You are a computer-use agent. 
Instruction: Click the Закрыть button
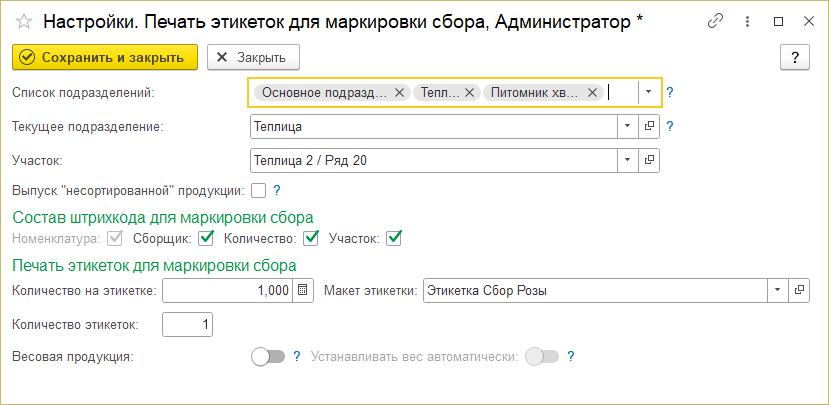(253, 57)
